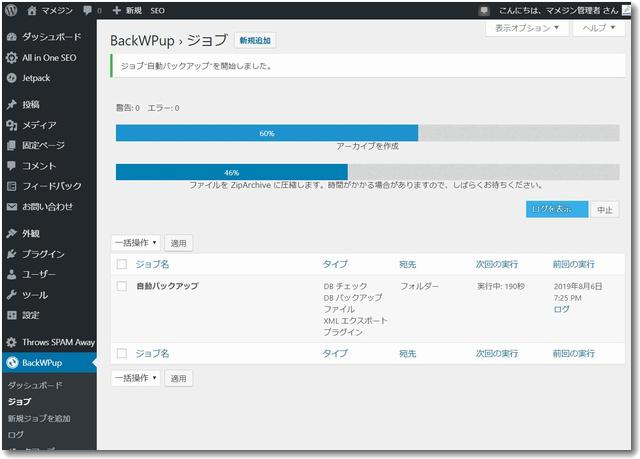Screen dimensions: 640x459
Task: Select 固定ページ in the sidebar menu
Action: 46,145
